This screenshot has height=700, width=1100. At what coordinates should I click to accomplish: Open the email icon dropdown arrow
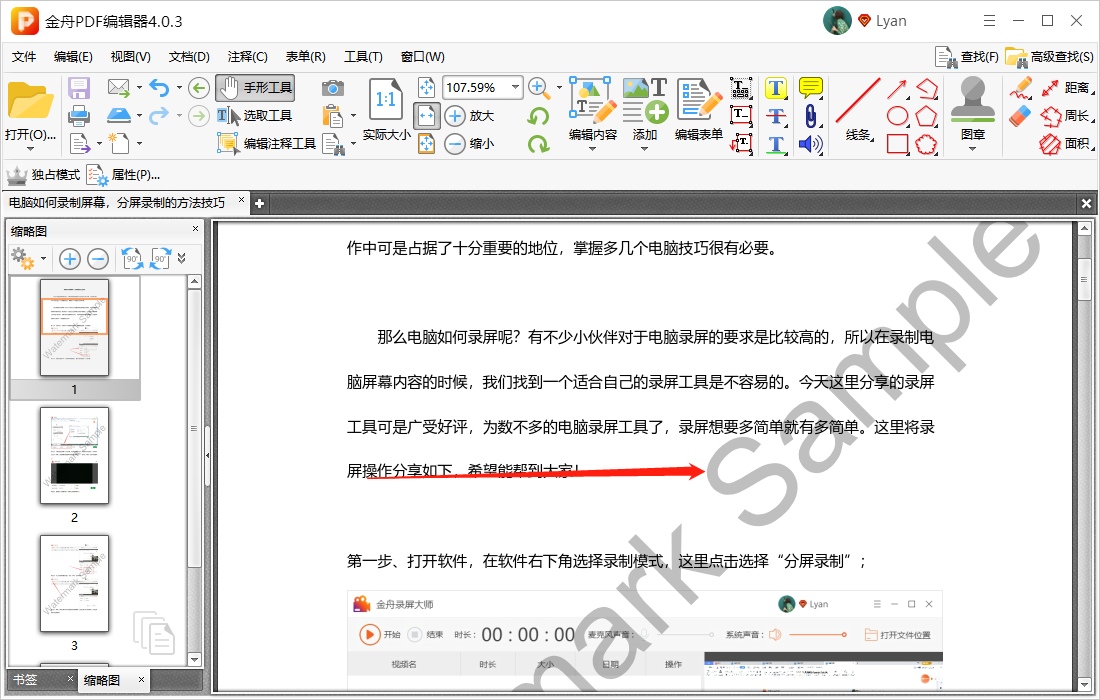point(139,88)
